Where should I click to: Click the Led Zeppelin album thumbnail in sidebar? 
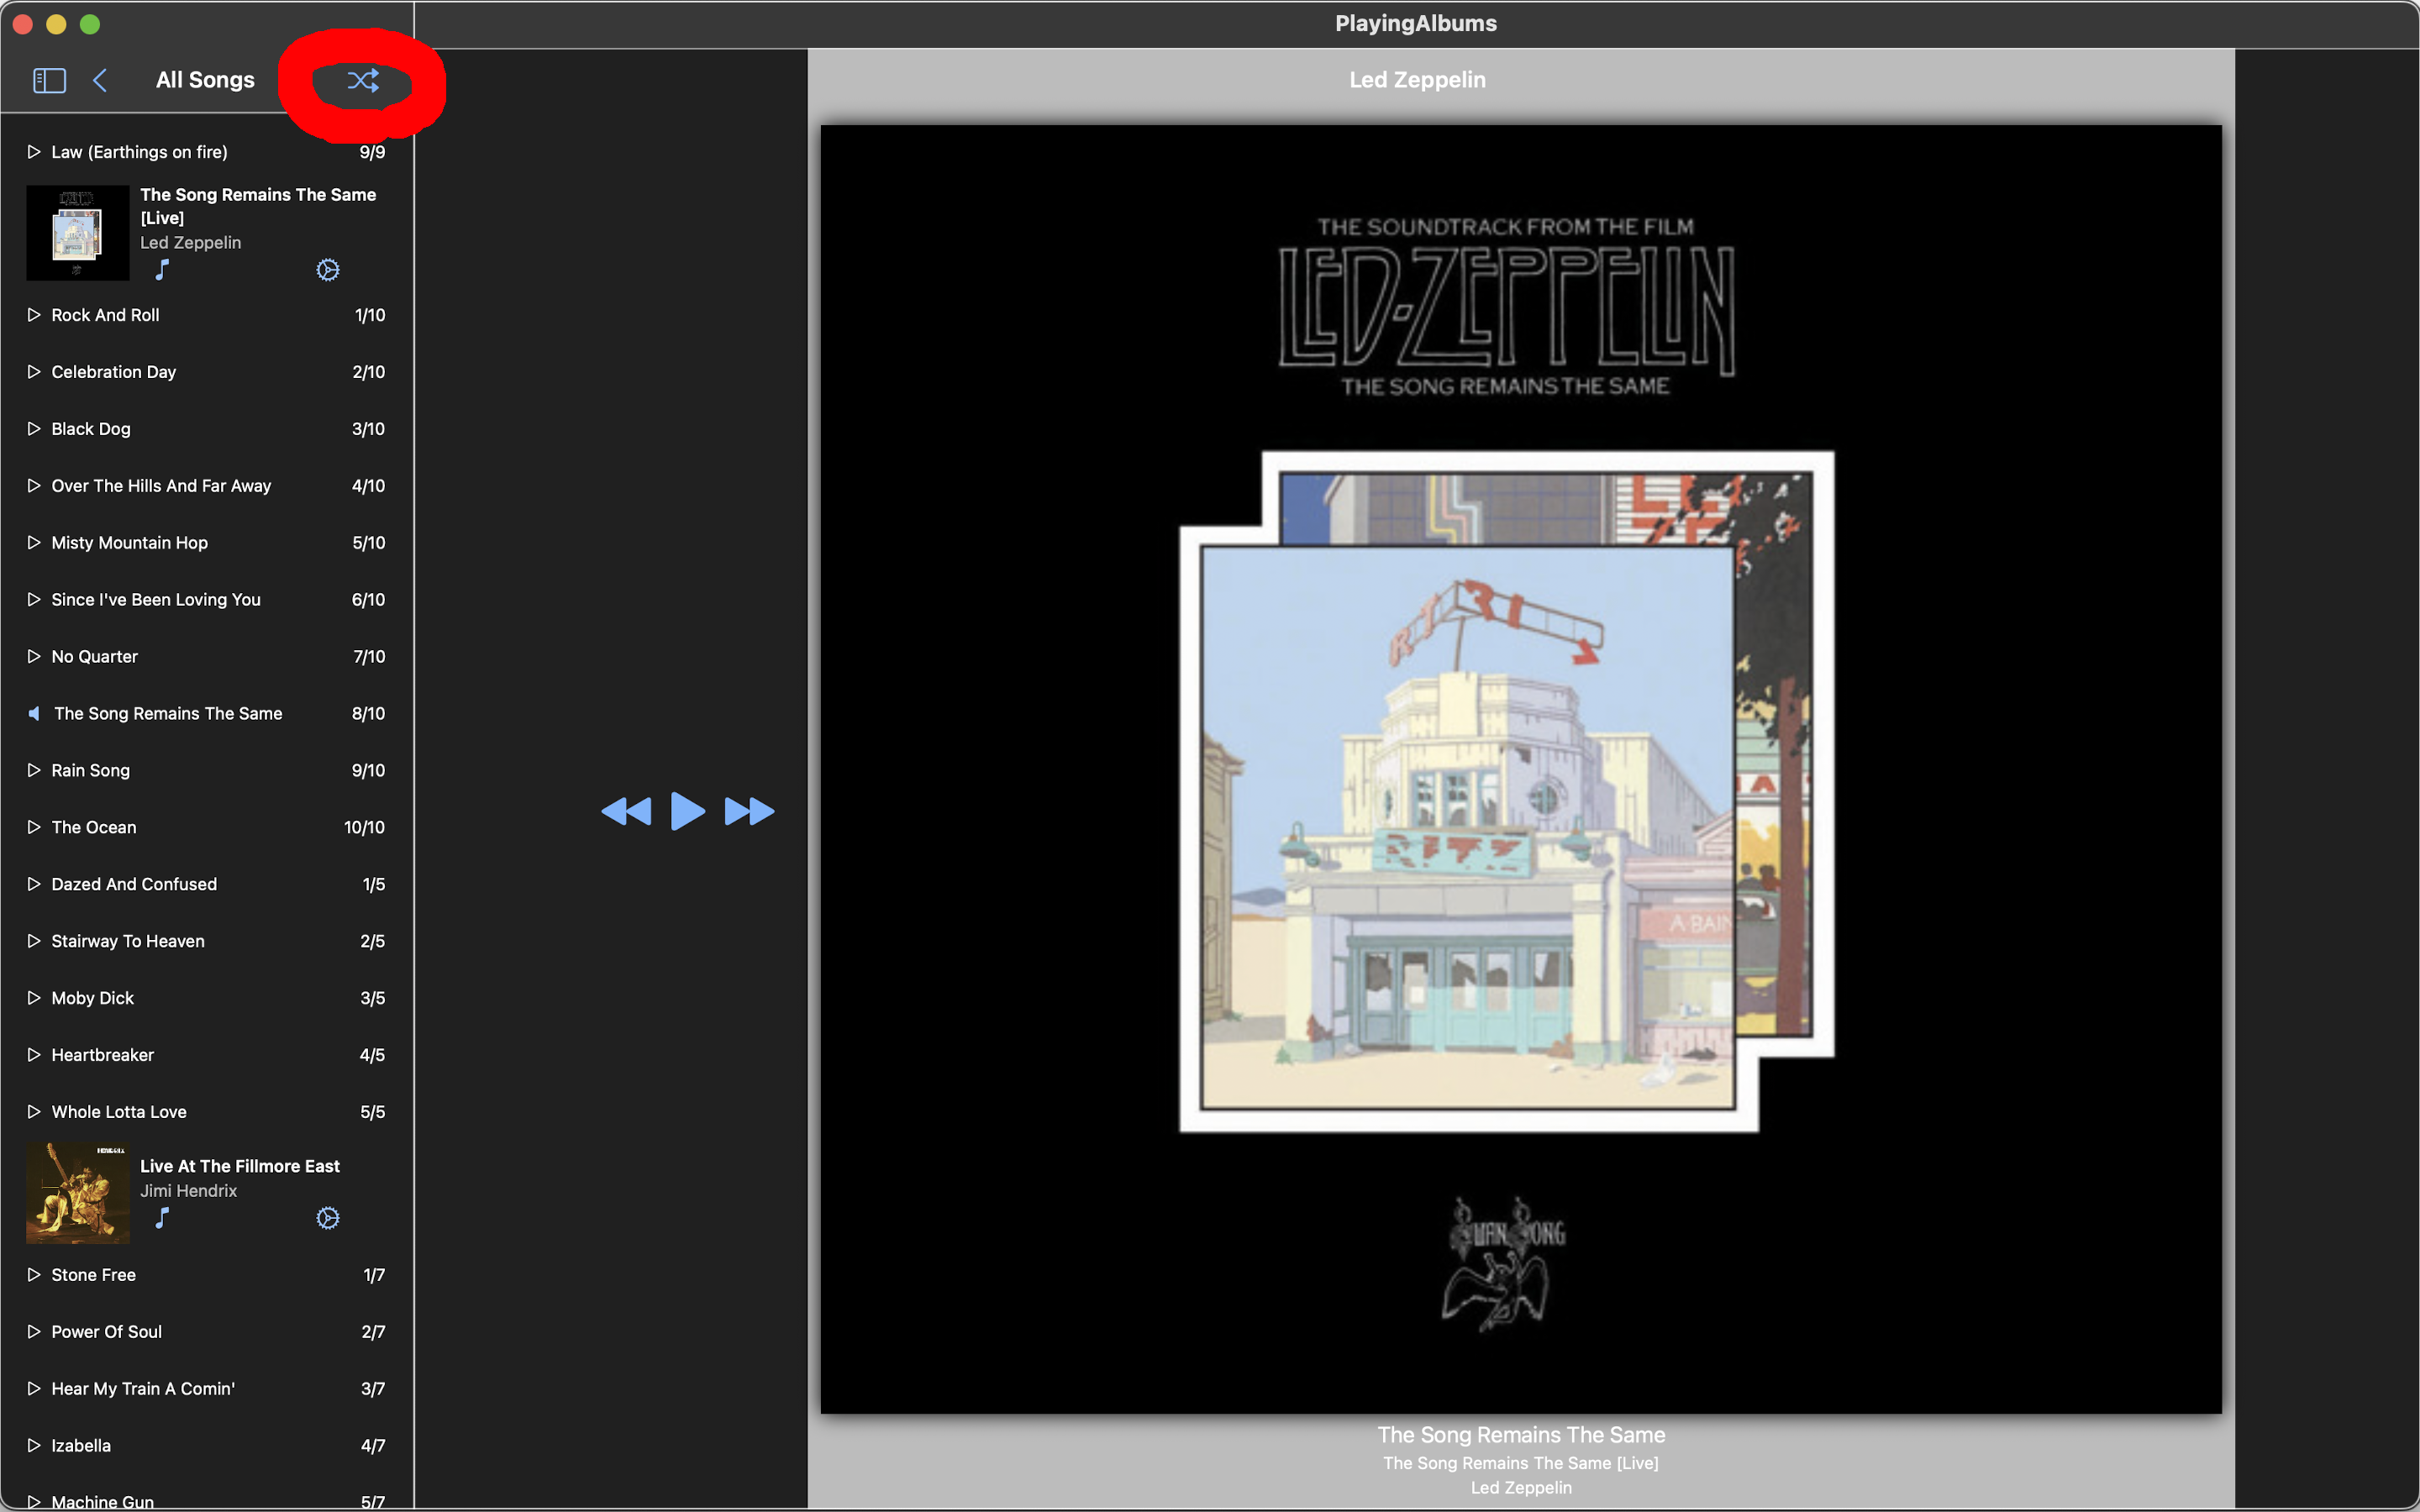pos(77,232)
